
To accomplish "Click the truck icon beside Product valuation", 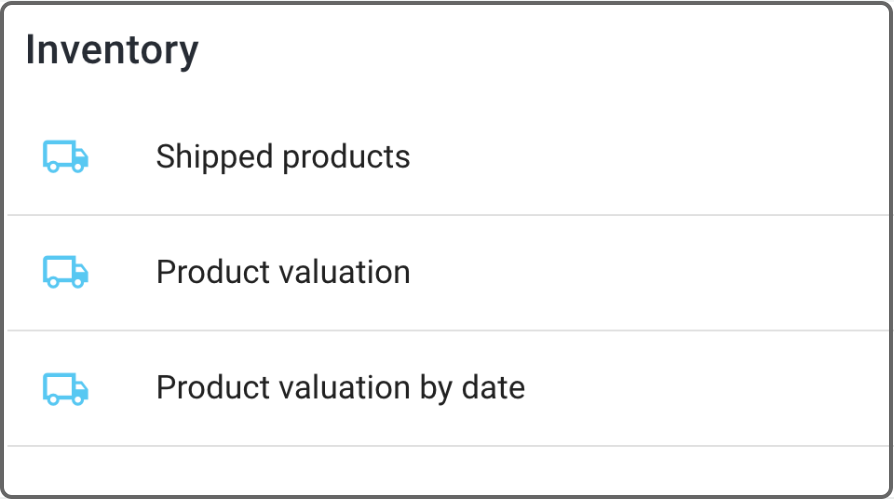I will (66, 272).
